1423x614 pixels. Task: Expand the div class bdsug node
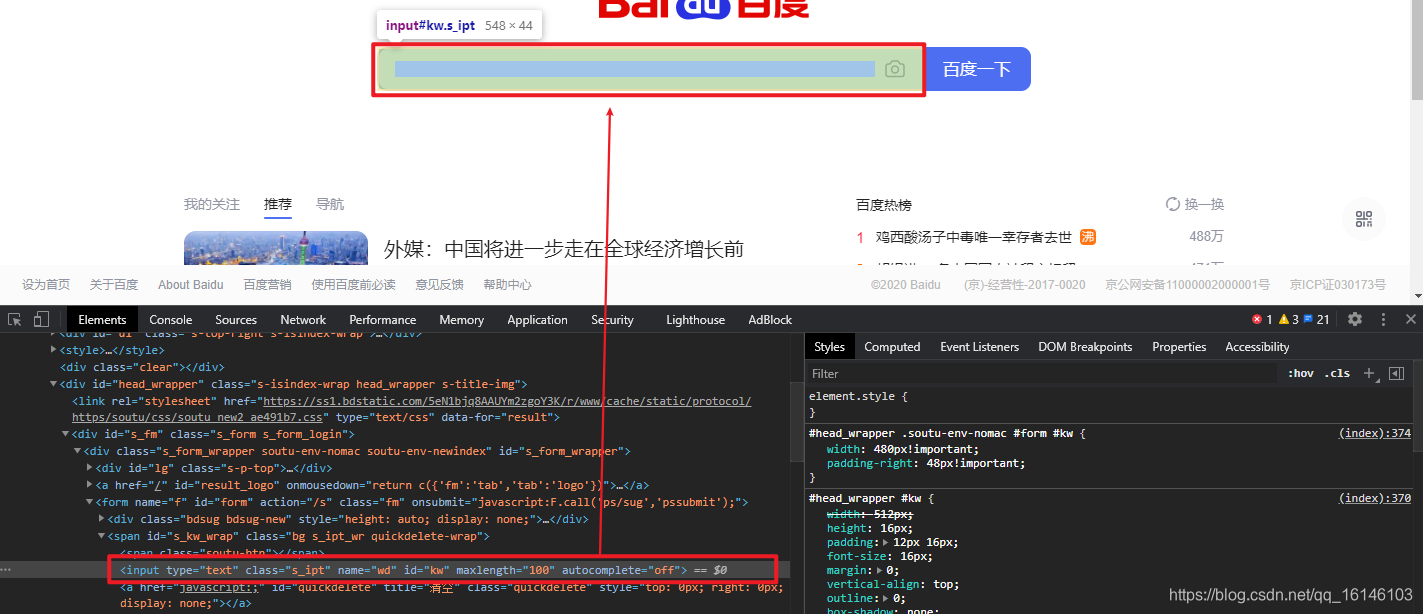[x=102, y=519]
